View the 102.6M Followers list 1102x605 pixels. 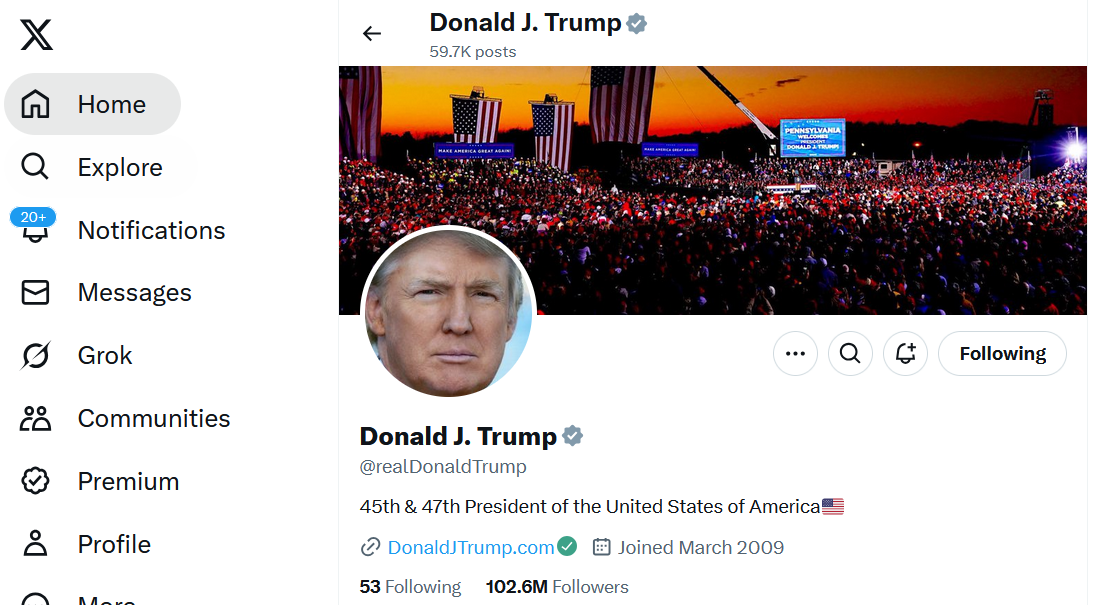tap(557, 587)
